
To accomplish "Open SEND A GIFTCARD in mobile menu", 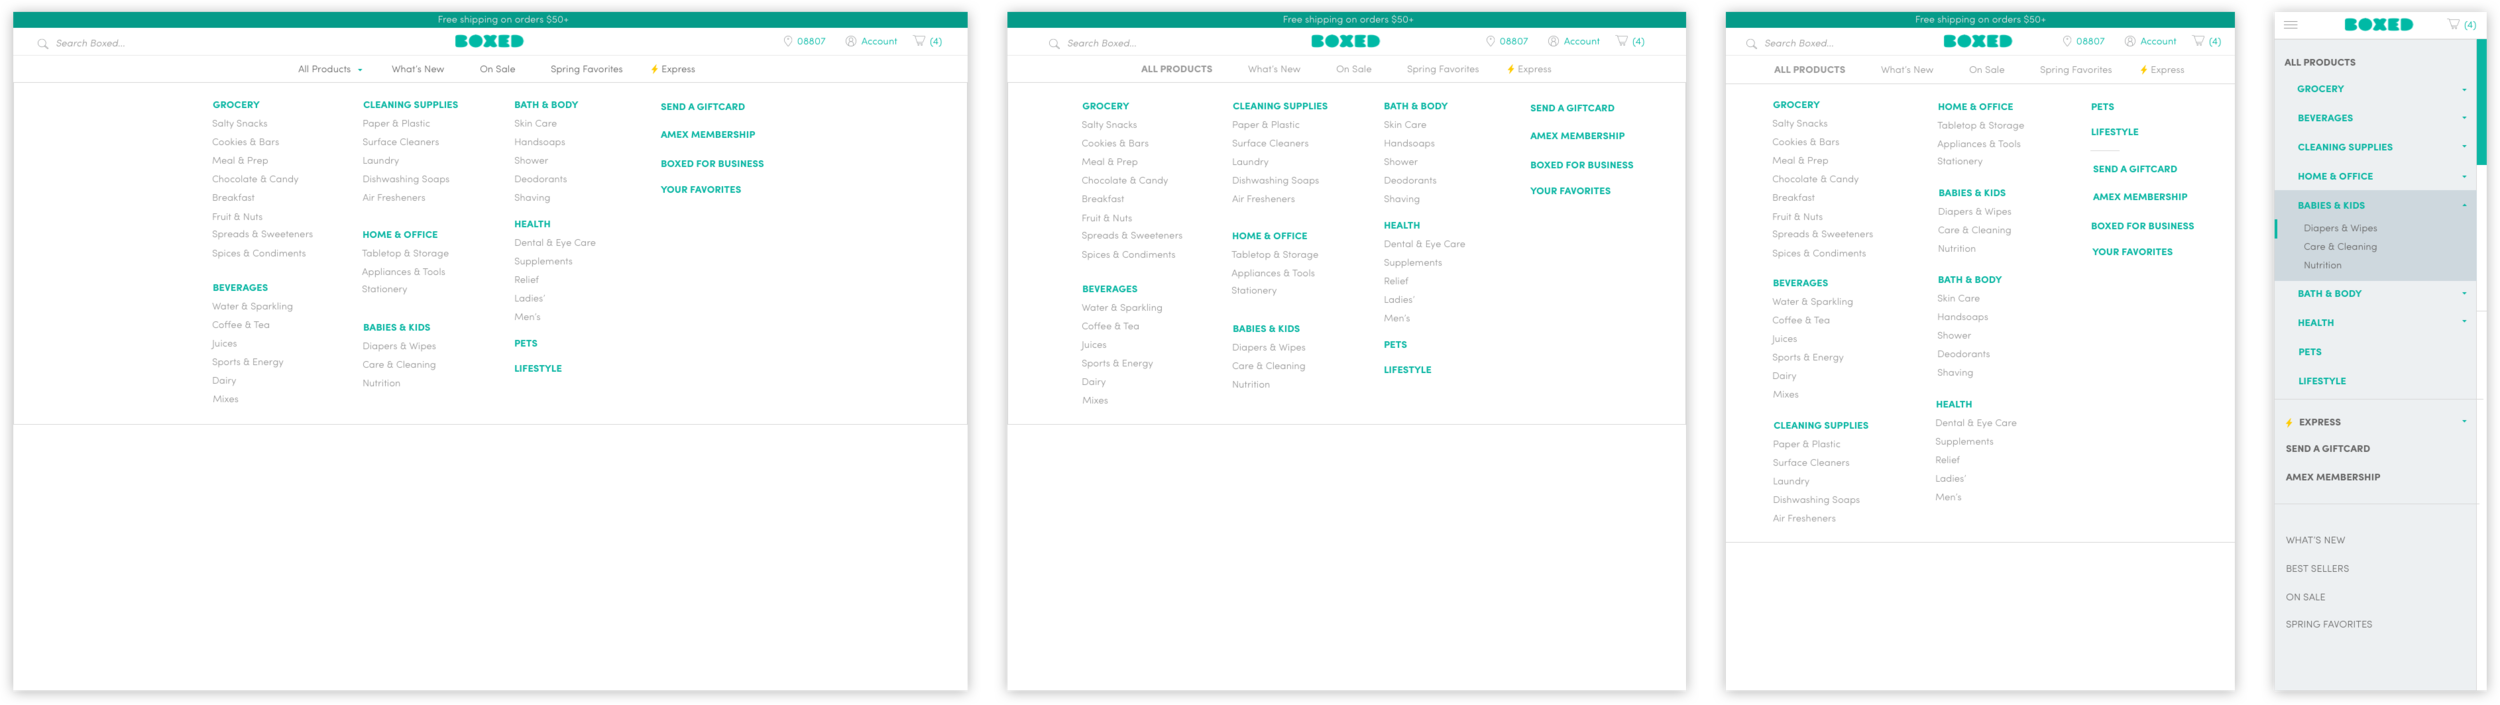I will [2327, 449].
